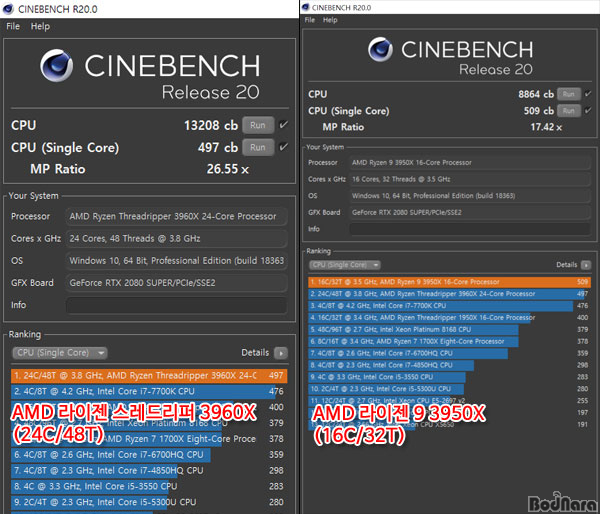This screenshot has height=514, width=600.
Task: Open ranking type dropdown in left window
Action: pyautogui.click(x=60, y=352)
